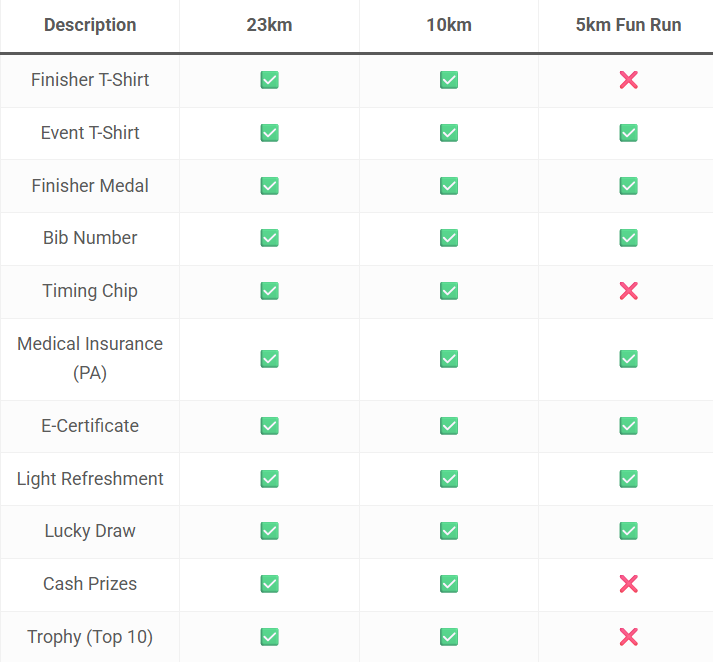Click the red cross for 5km Finisher T-Shirt
The width and height of the screenshot is (713, 662).
[628, 80]
